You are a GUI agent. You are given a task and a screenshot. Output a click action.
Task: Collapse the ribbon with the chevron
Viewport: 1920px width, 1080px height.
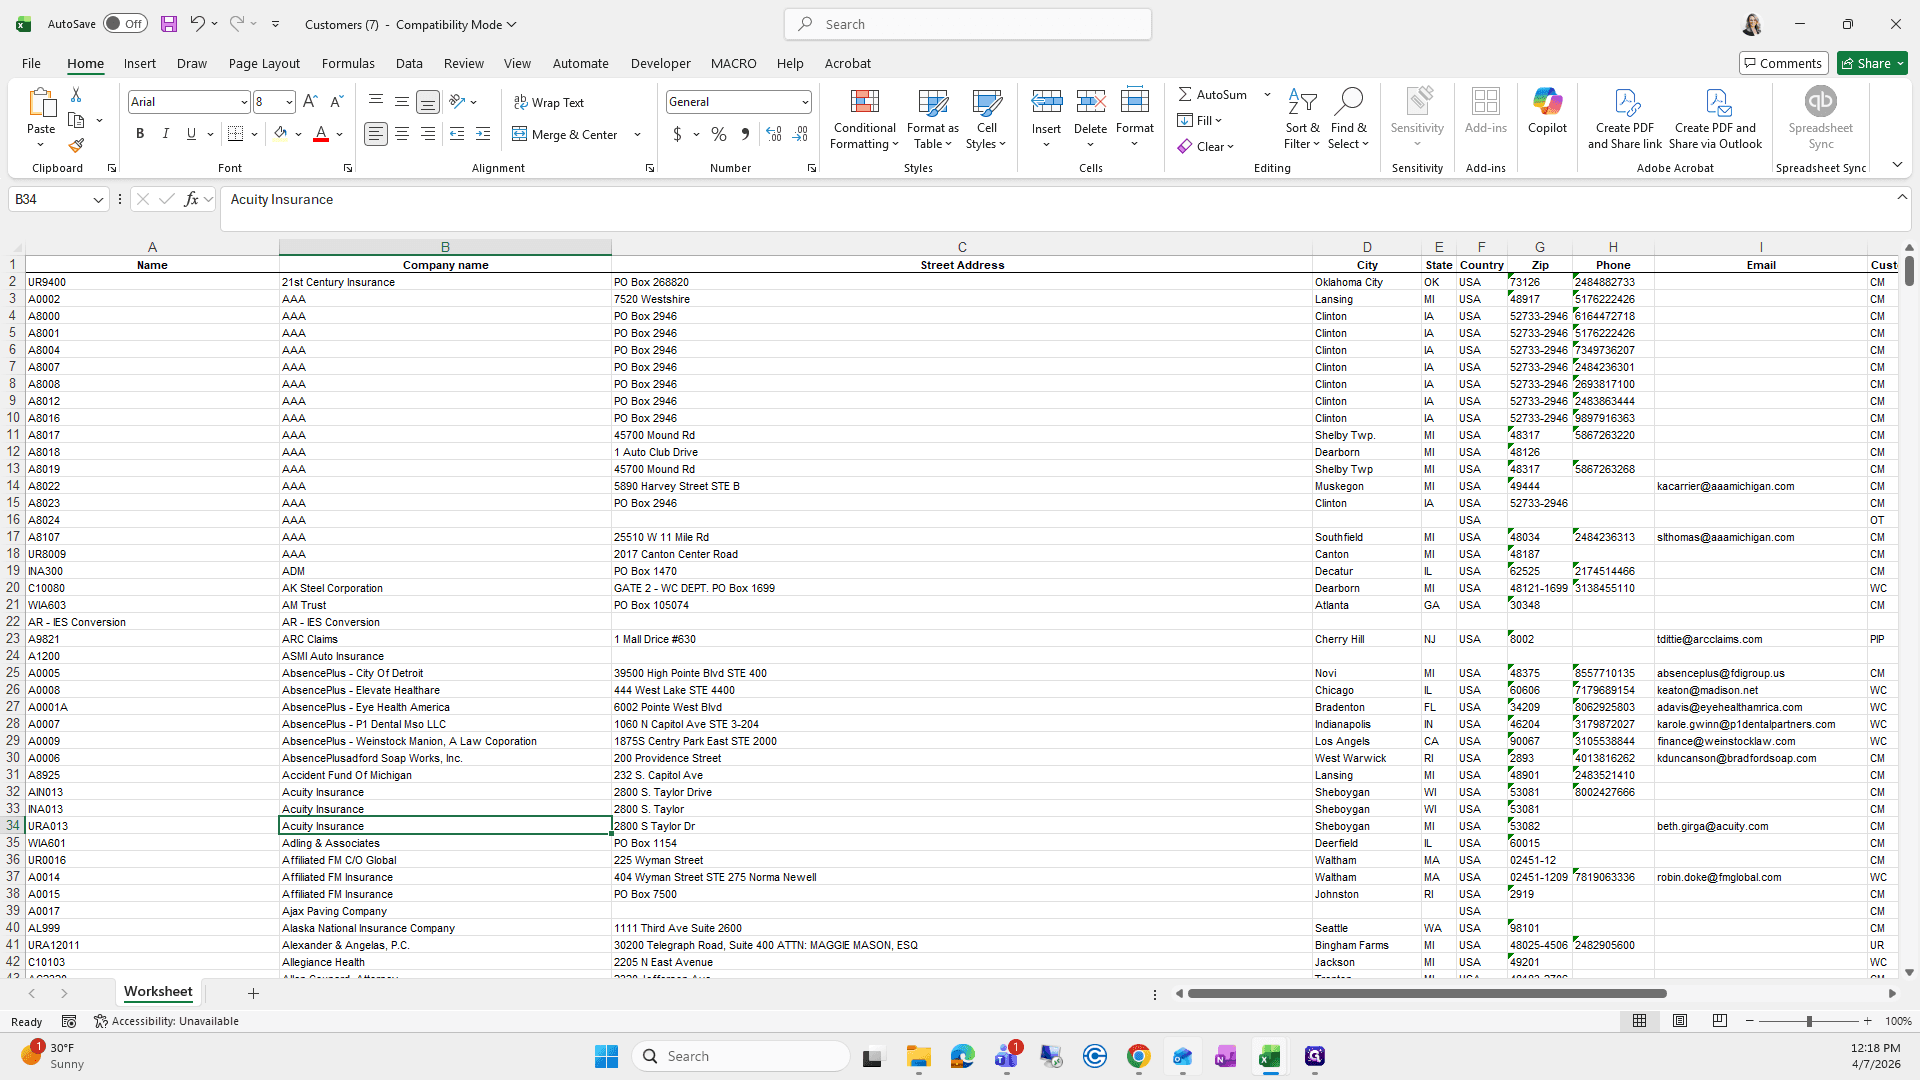(x=1897, y=165)
